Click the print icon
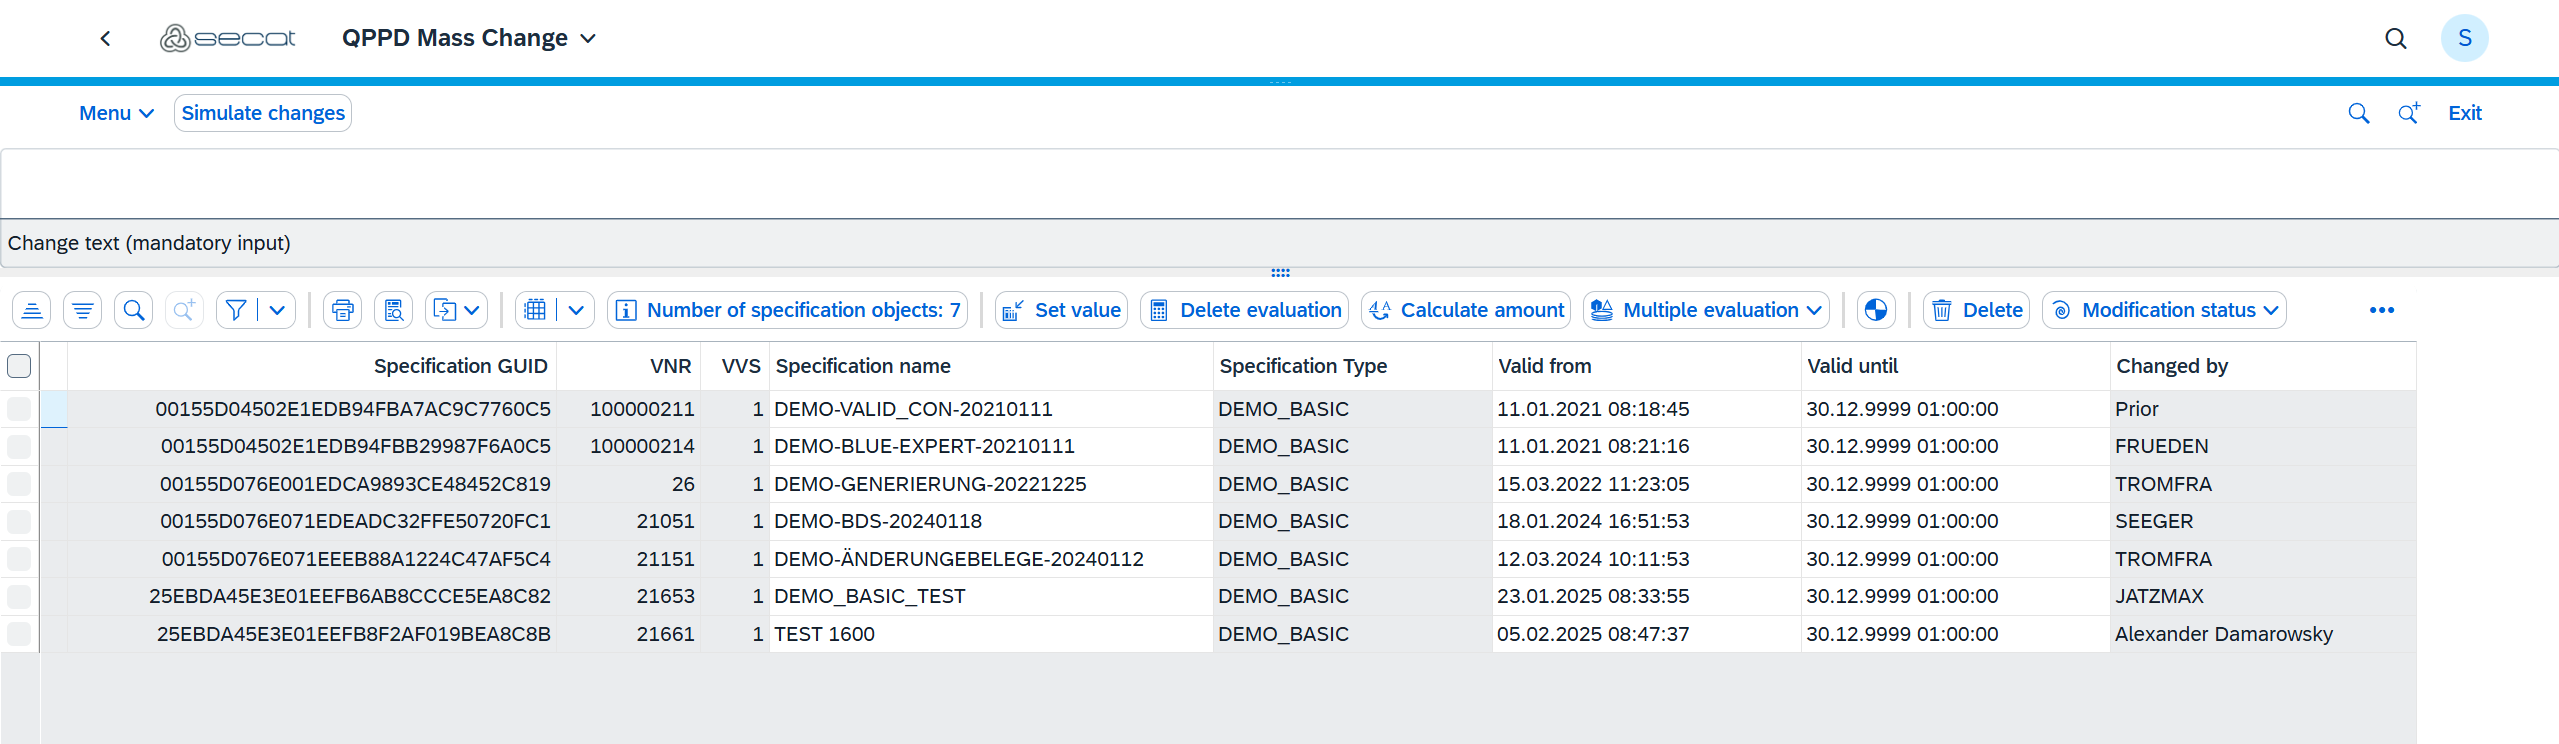 (x=343, y=310)
